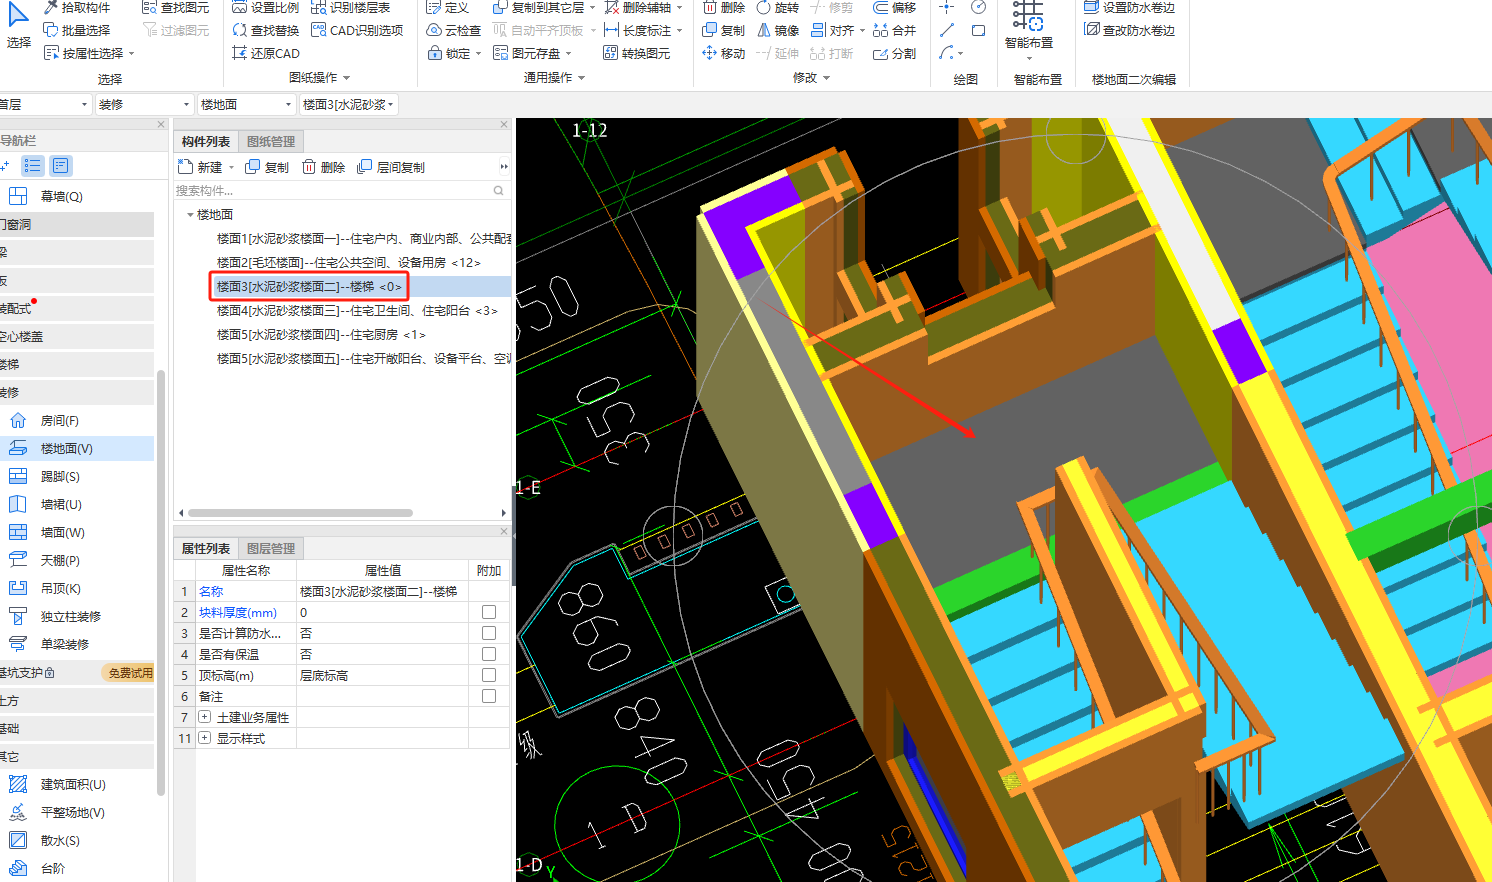
Task: Select 楼面2[毛坯楼面] component row
Action: click(349, 263)
